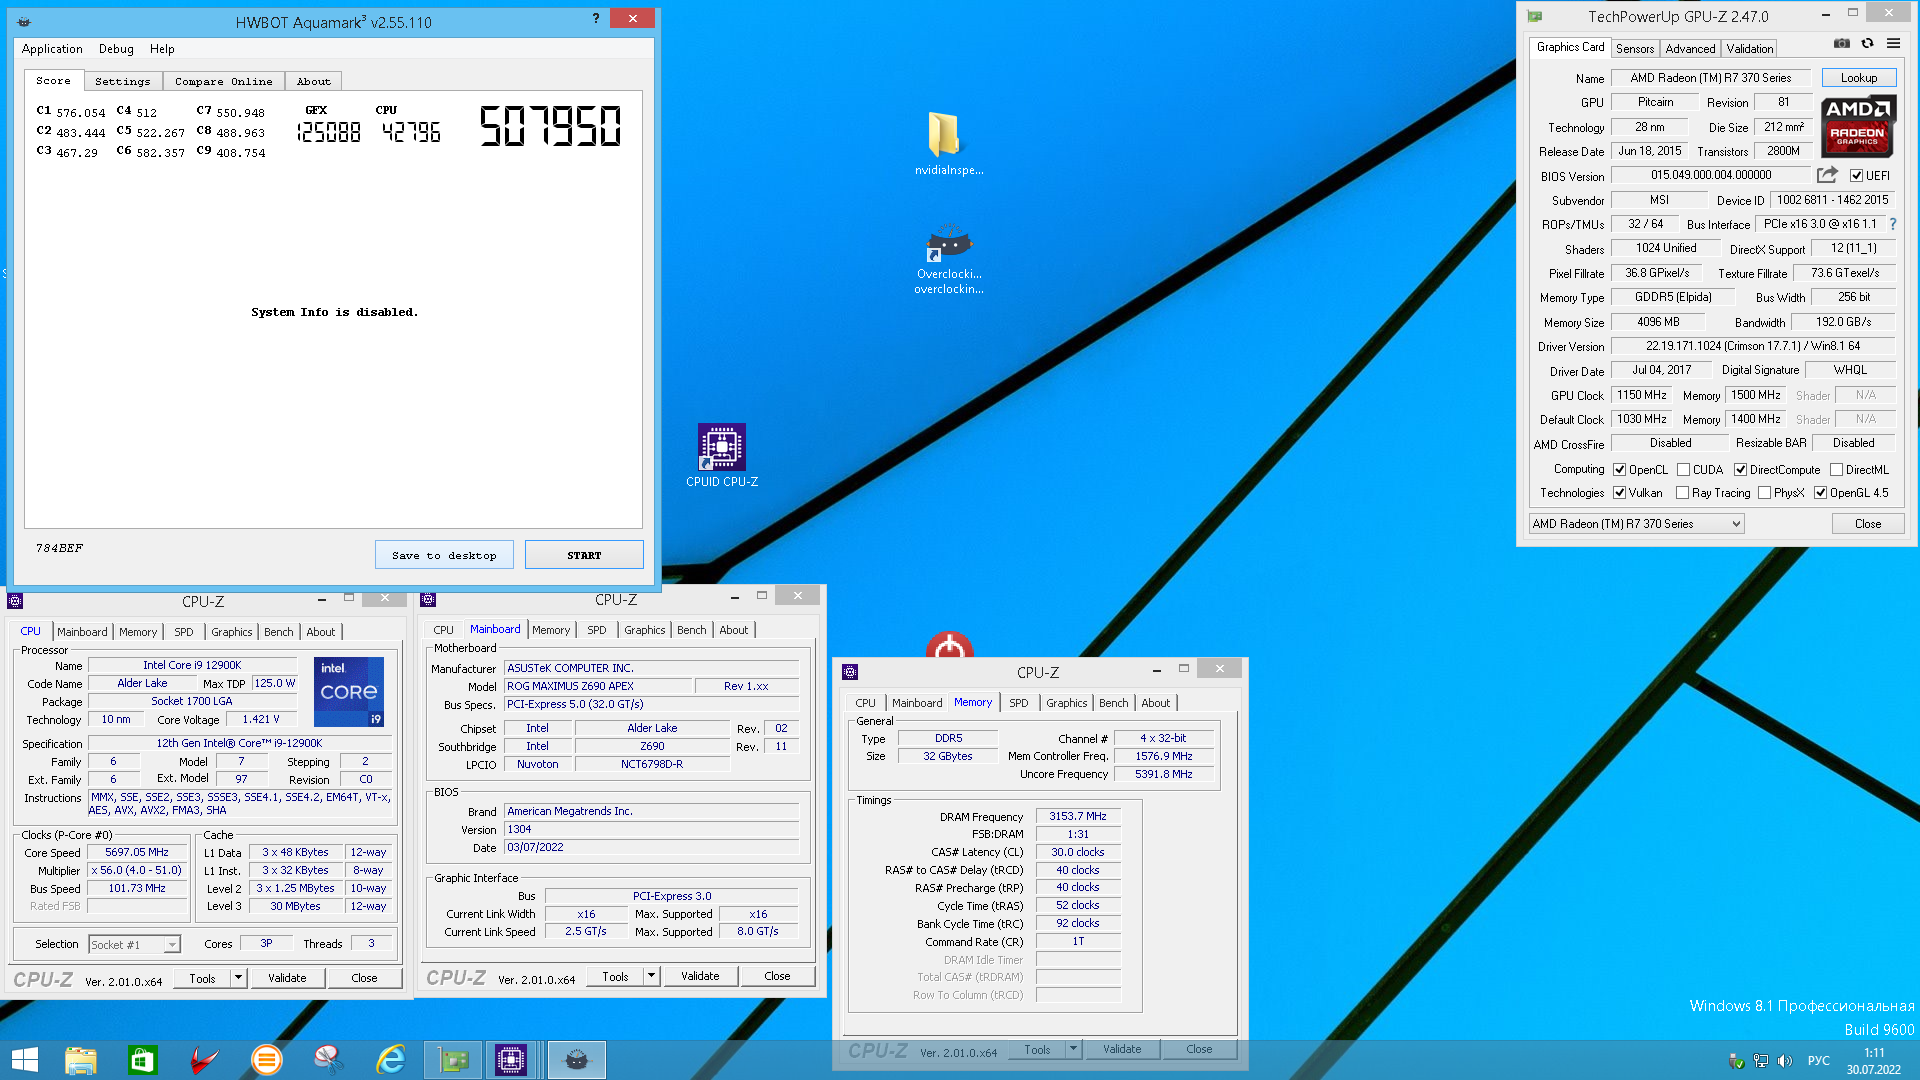Image resolution: width=1920 pixels, height=1080 pixels.
Task: Switch to the Advanced tab in GPU-Z
Action: point(1690,49)
